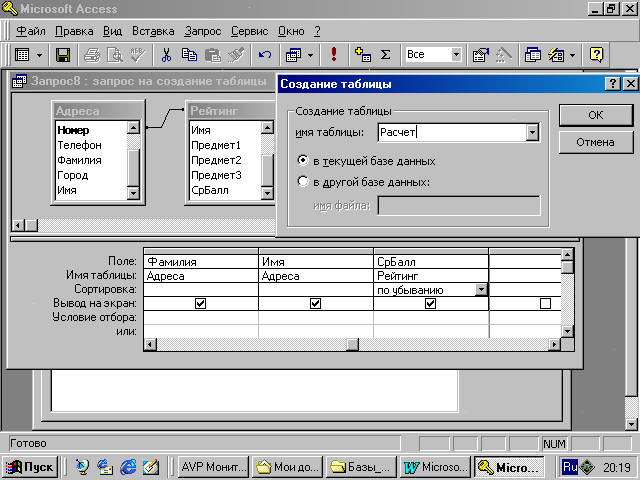Switch to Мои до... taskbar button
Image resolution: width=640 pixels, height=480 pixels.
(x=287, y=467)
